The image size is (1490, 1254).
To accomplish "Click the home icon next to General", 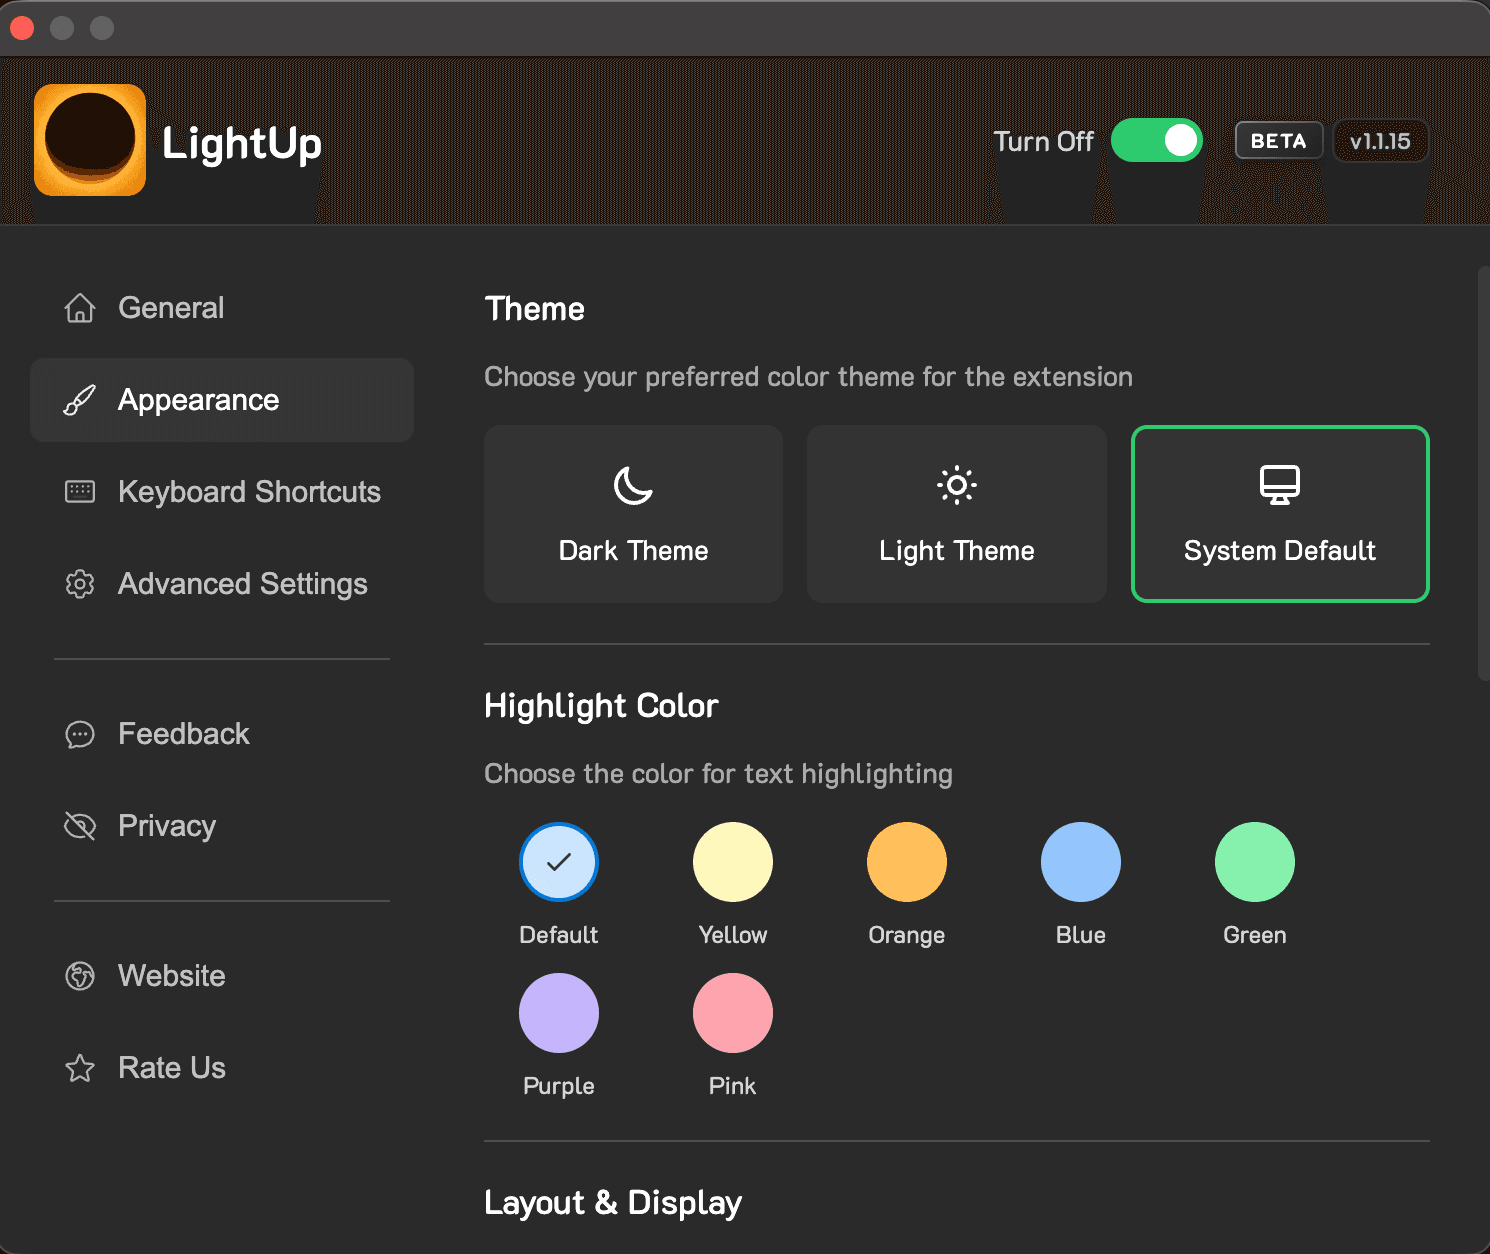I will click(x=79, y=308).
